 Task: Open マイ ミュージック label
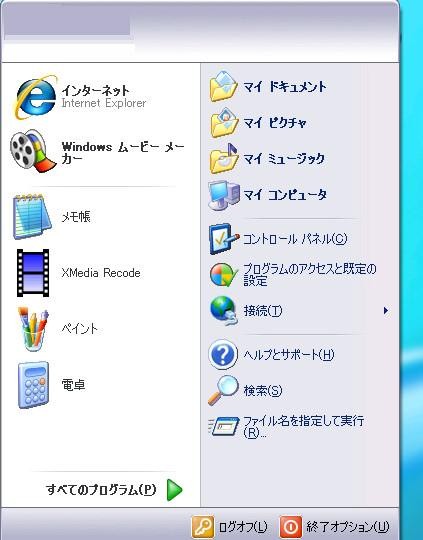pyautogui.click(x=284, y=159)
